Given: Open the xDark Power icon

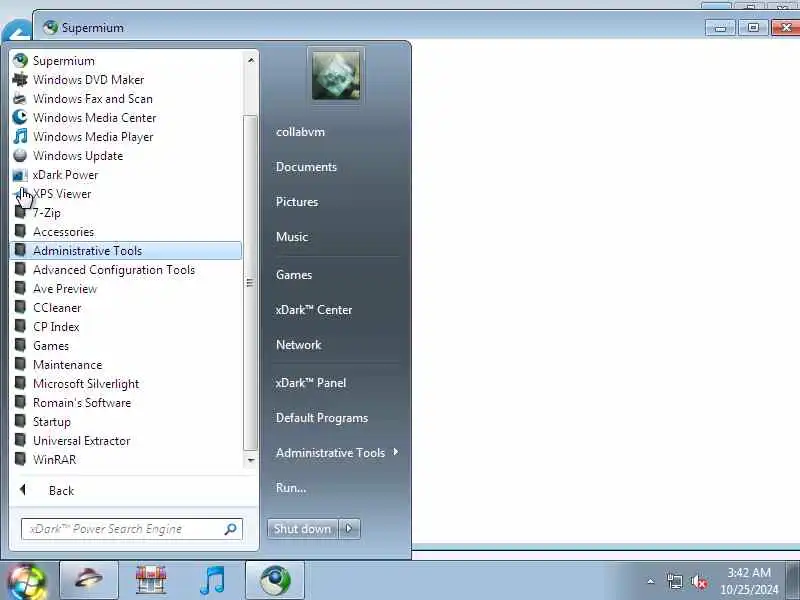Looking at the screenshot, I should pyautogui.click(x=20, y=174).
